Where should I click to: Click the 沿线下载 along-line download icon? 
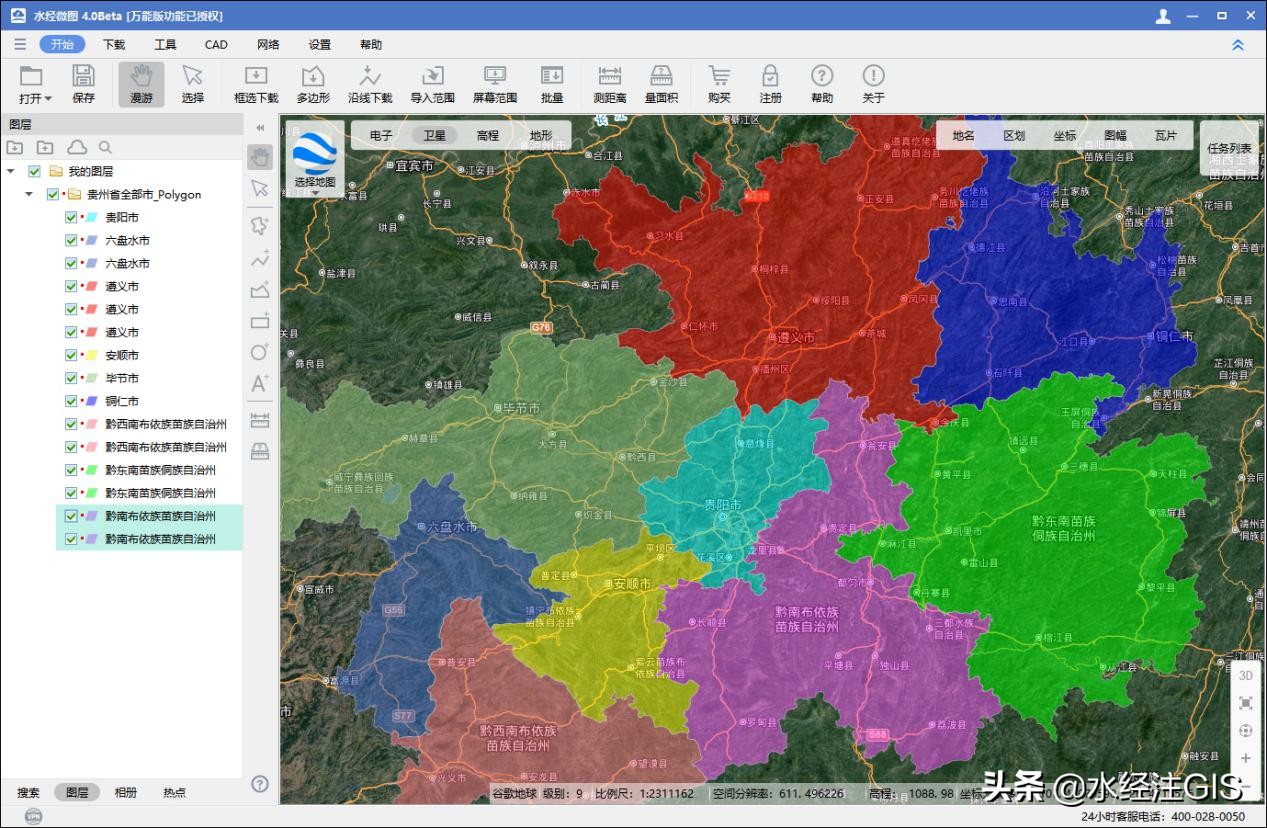point(370,77)
